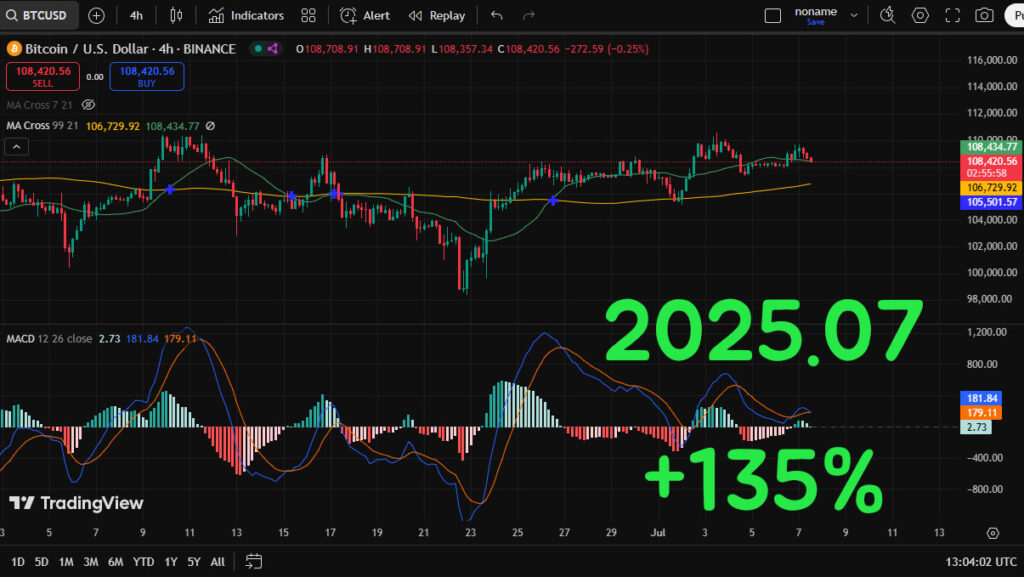Click the 0.00 spread value
The height and width of the screenshot is (577, 1024).
pos(95,77)
